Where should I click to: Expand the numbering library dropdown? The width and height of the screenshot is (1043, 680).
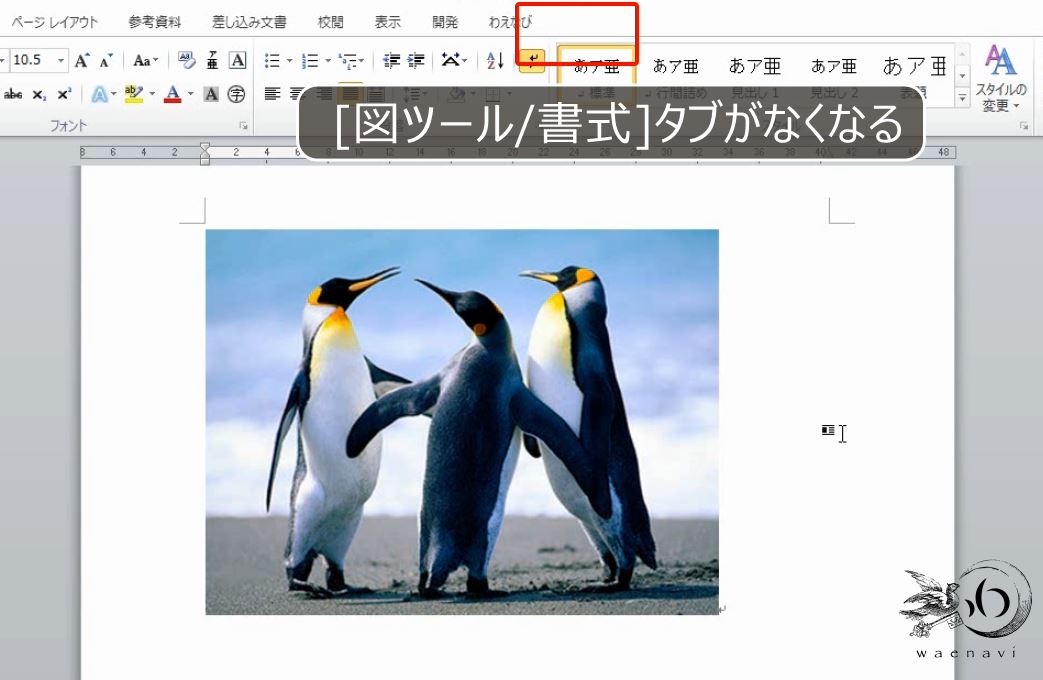(328, 61)
